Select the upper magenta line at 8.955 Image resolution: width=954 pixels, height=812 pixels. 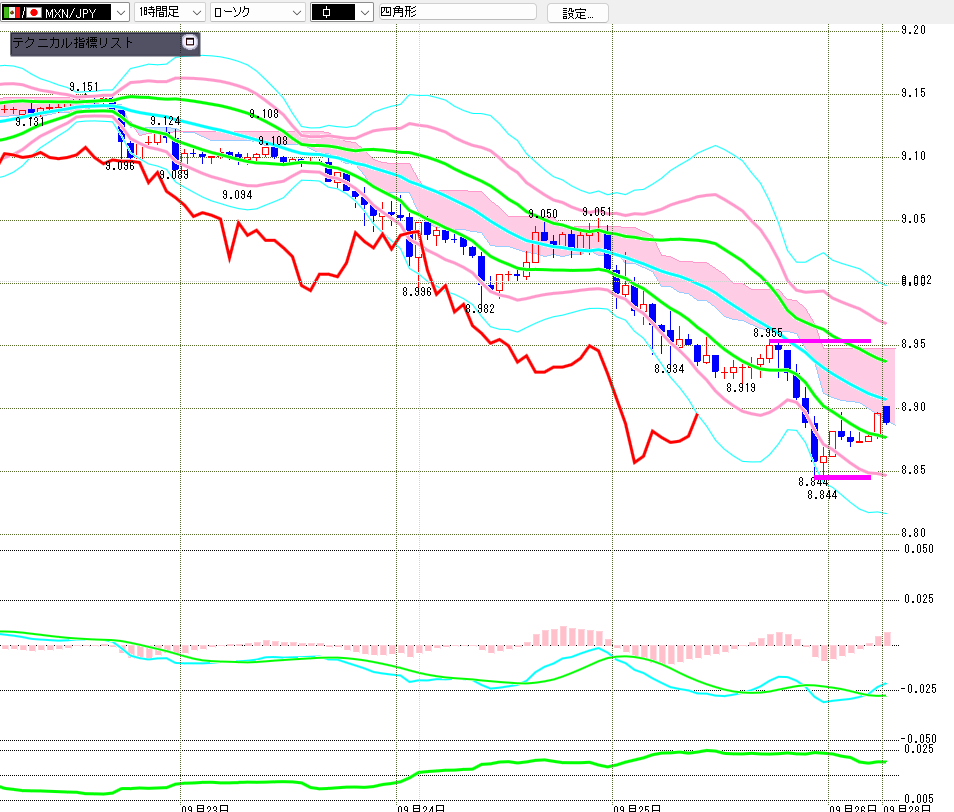[820, 341]
